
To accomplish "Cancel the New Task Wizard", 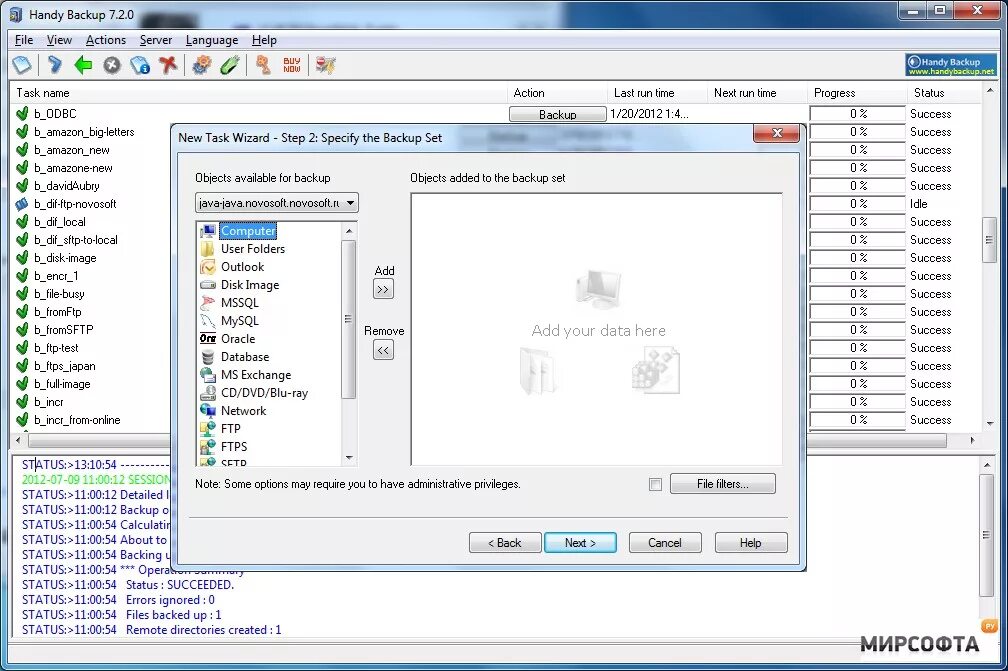I will (x=665, y=542).
